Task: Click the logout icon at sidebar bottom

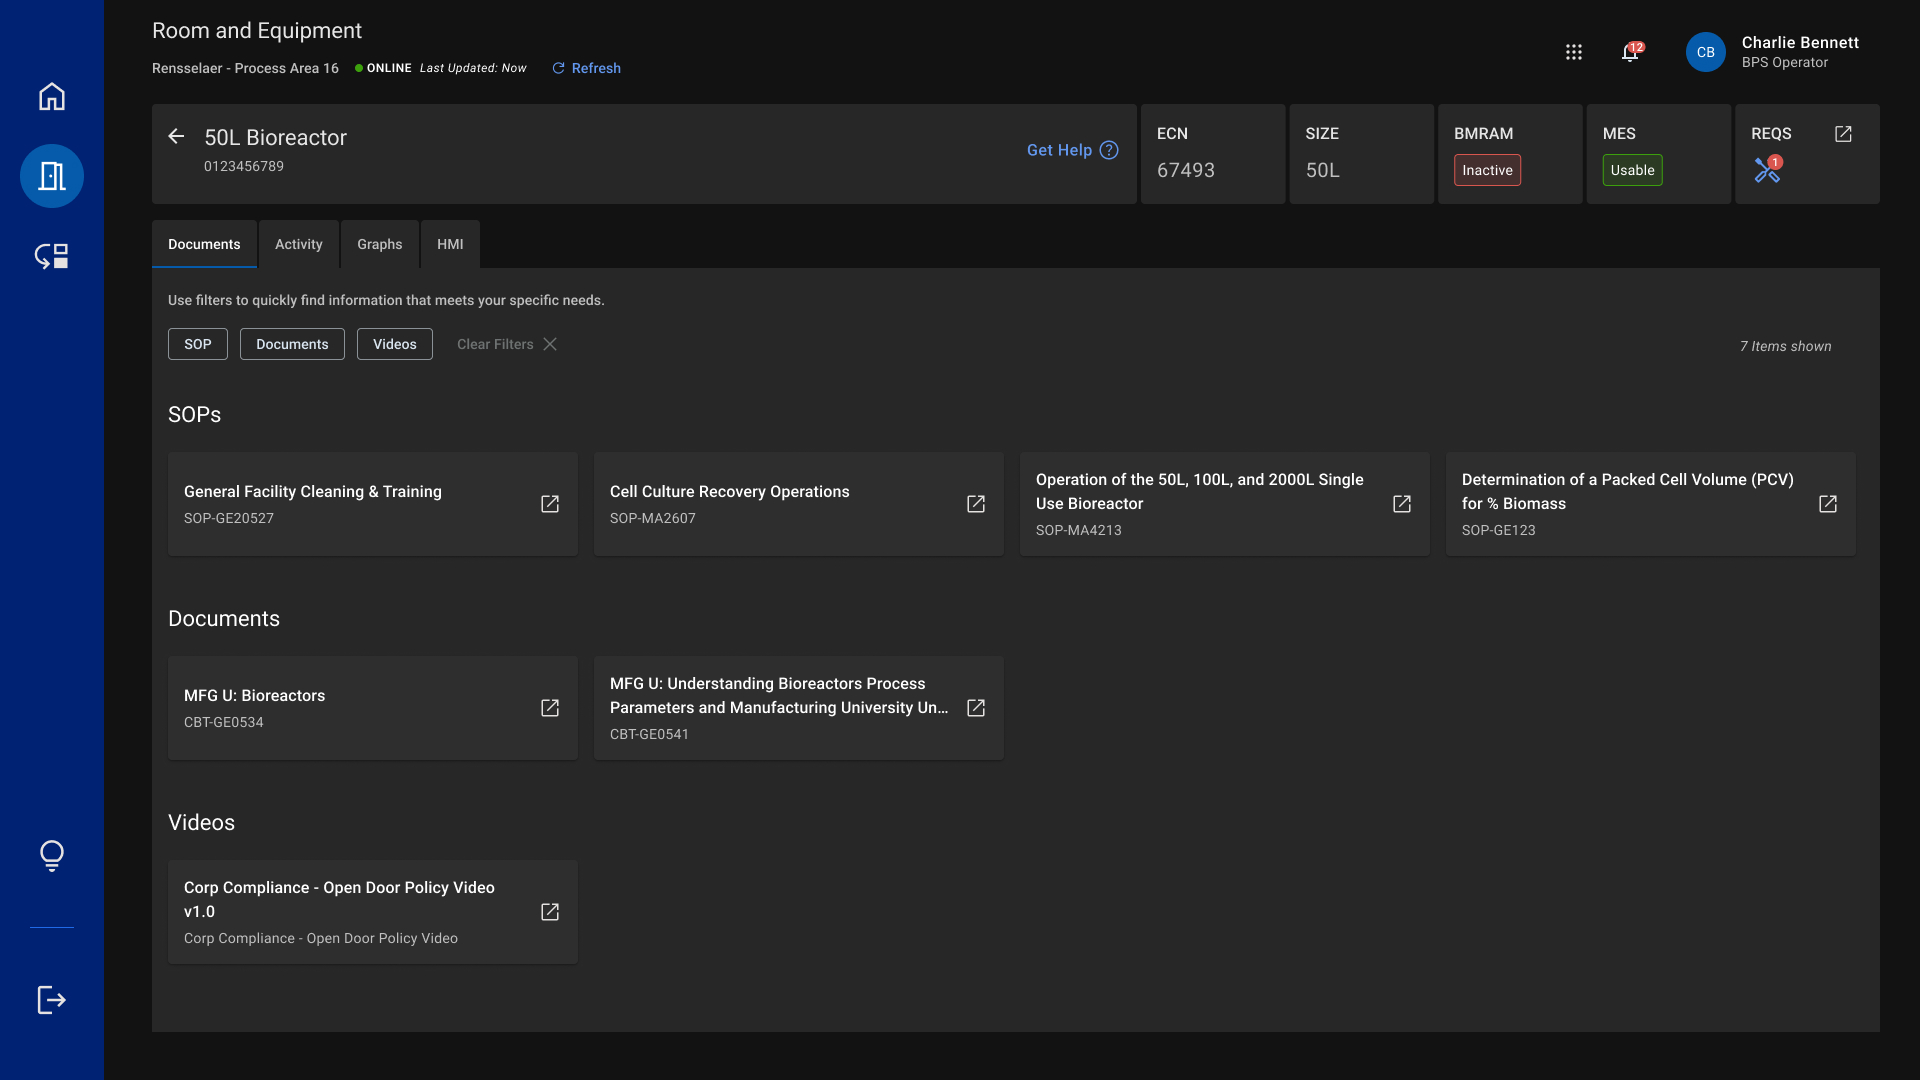Action: pos(51,1000)
